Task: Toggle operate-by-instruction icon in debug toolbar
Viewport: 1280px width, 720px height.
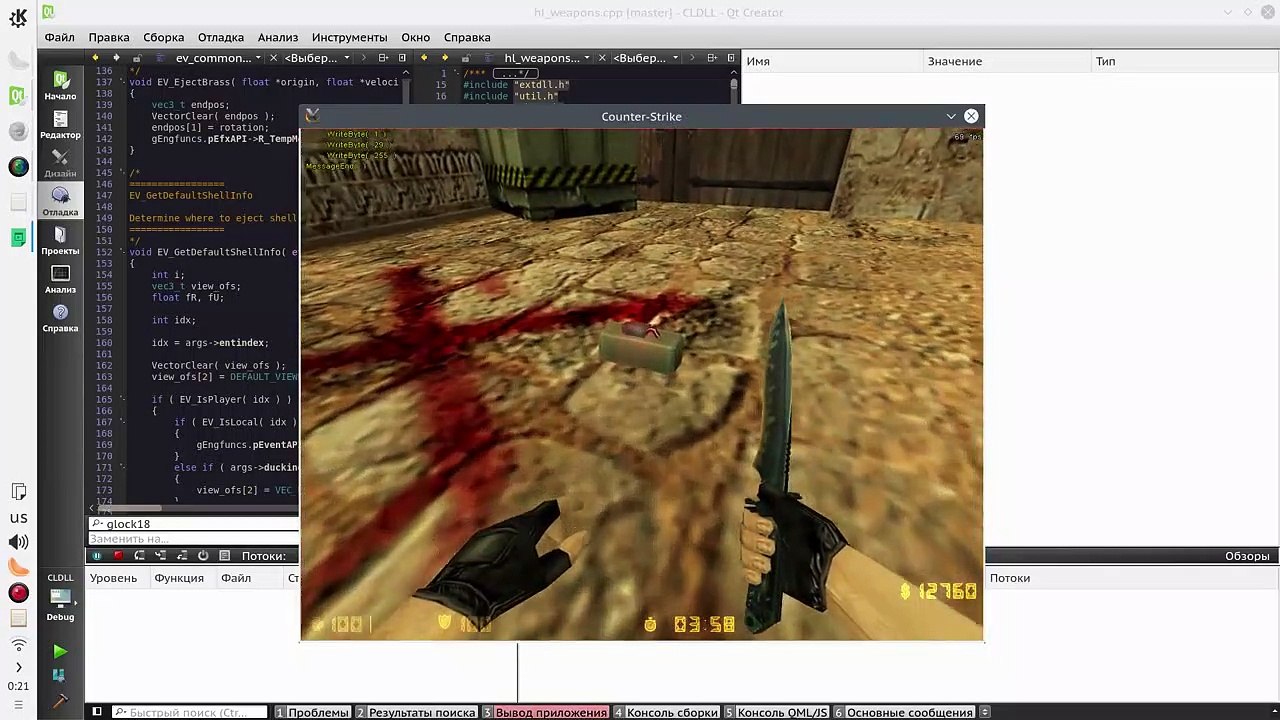Action: pos(224,556)
